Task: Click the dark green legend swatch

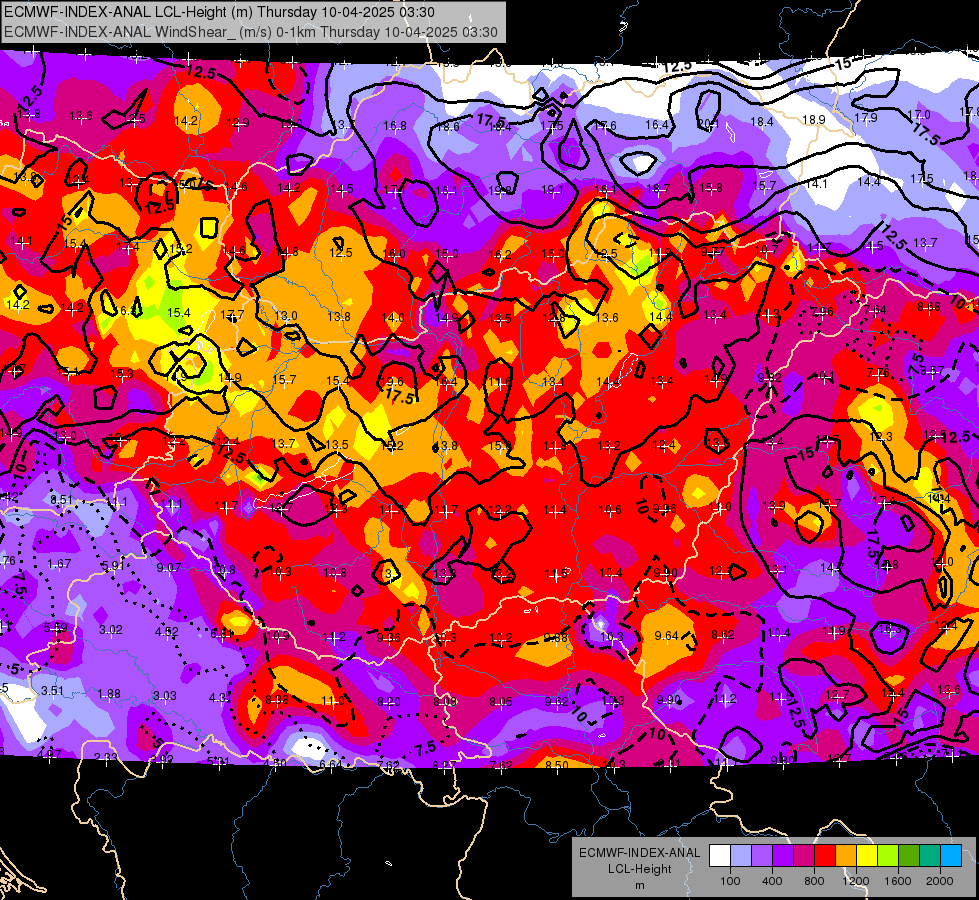Action: click(x=909, y=856)
